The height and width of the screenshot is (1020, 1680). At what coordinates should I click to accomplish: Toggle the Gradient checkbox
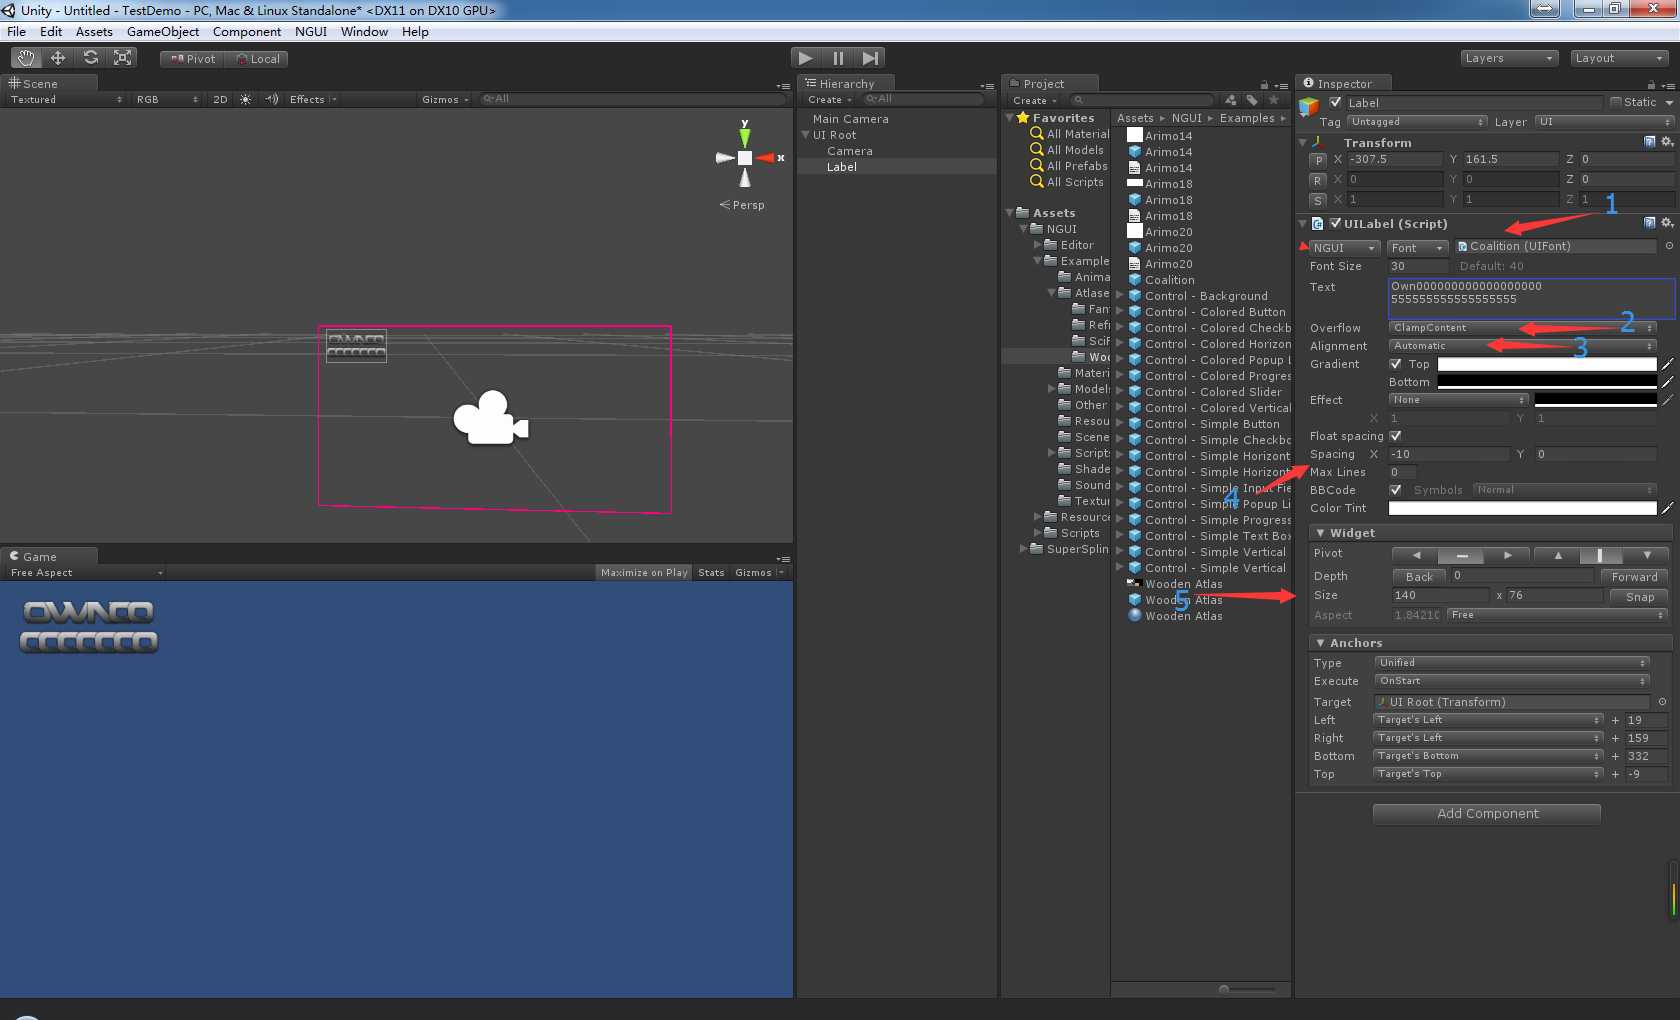[x=1396, y=364]
